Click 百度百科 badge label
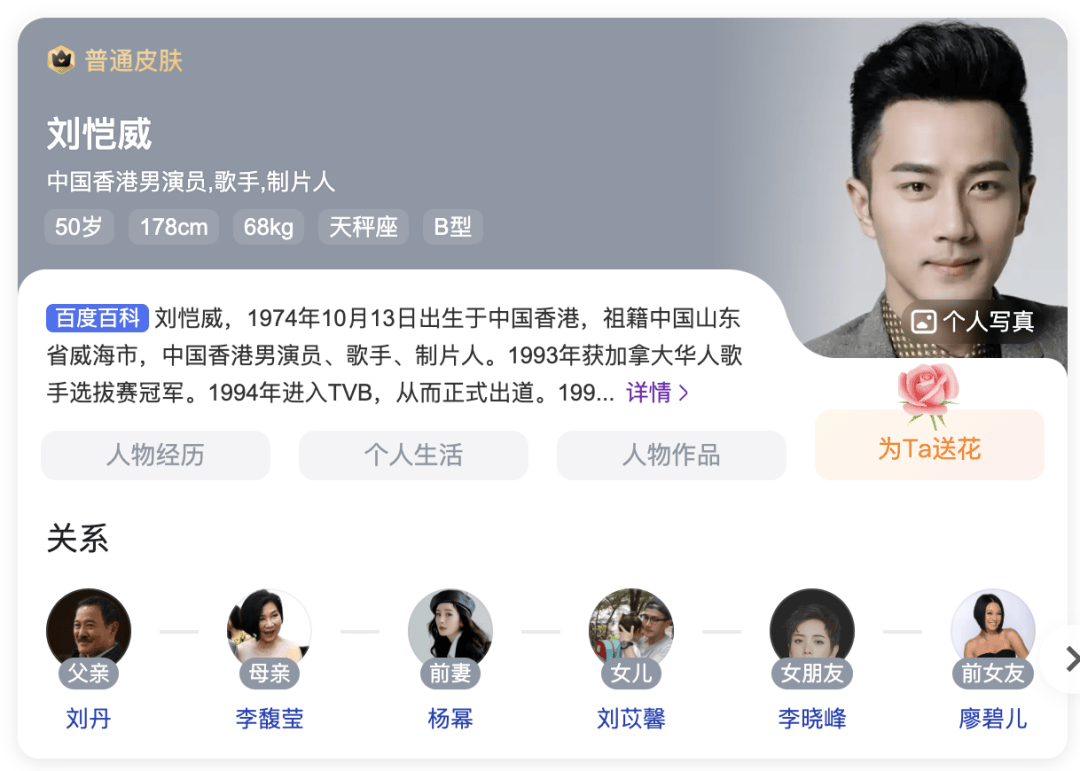The height and width of the screenshot is (771, 1080). 97,318
